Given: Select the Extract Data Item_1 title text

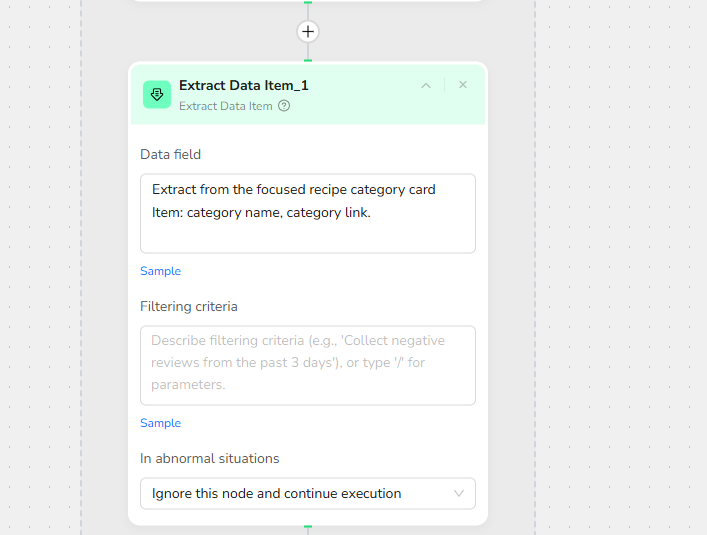Looking at the screenshot, I should (x=243, y=86).
